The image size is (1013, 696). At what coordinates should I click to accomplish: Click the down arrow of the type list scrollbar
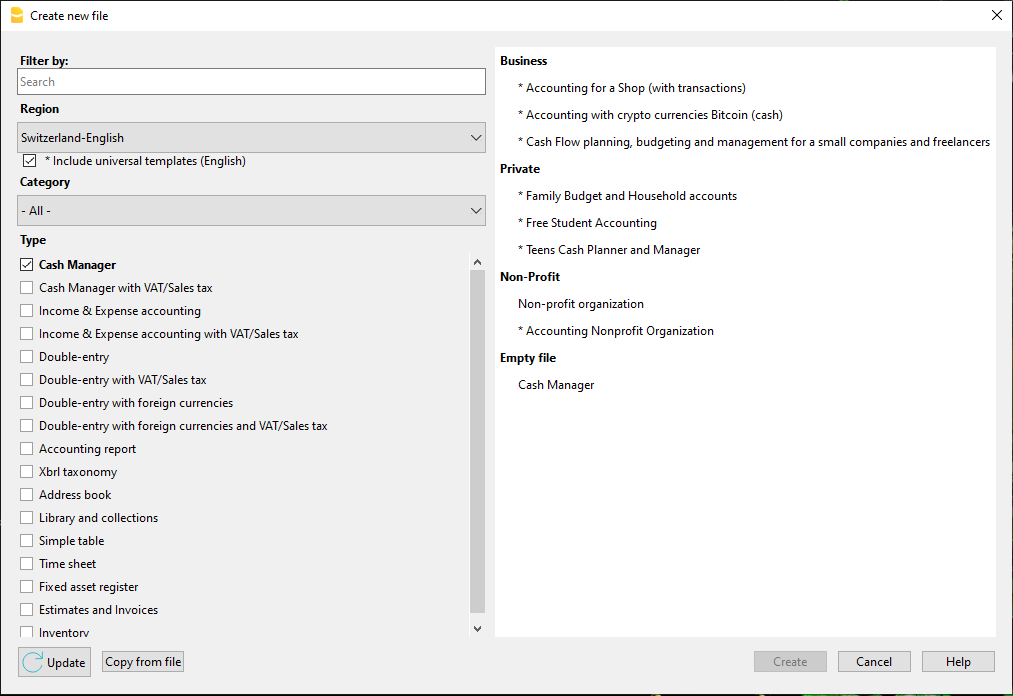(x=477, y=628)
